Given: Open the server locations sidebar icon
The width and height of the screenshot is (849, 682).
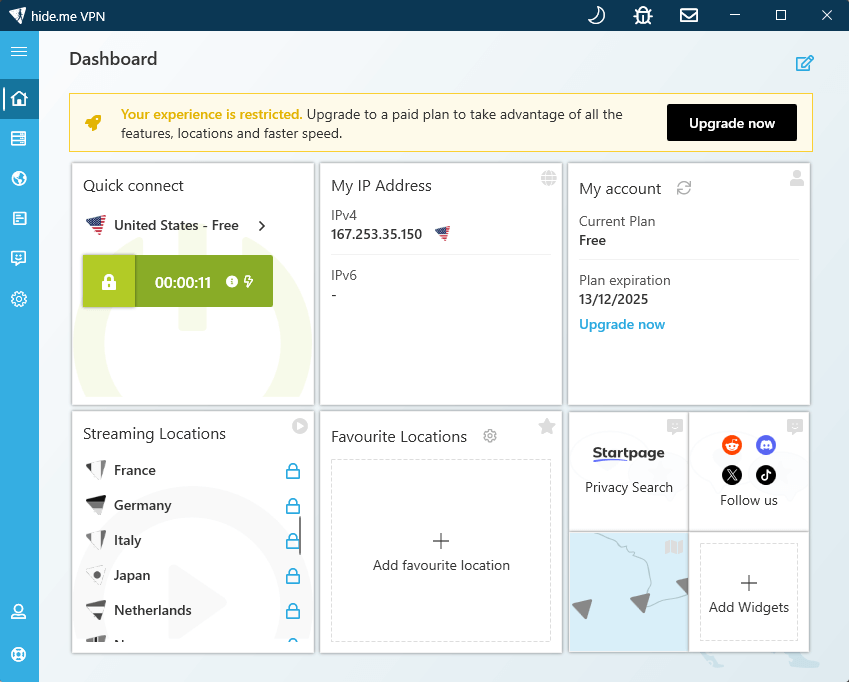Looking at the screenshot, I should tap(19, 139).
